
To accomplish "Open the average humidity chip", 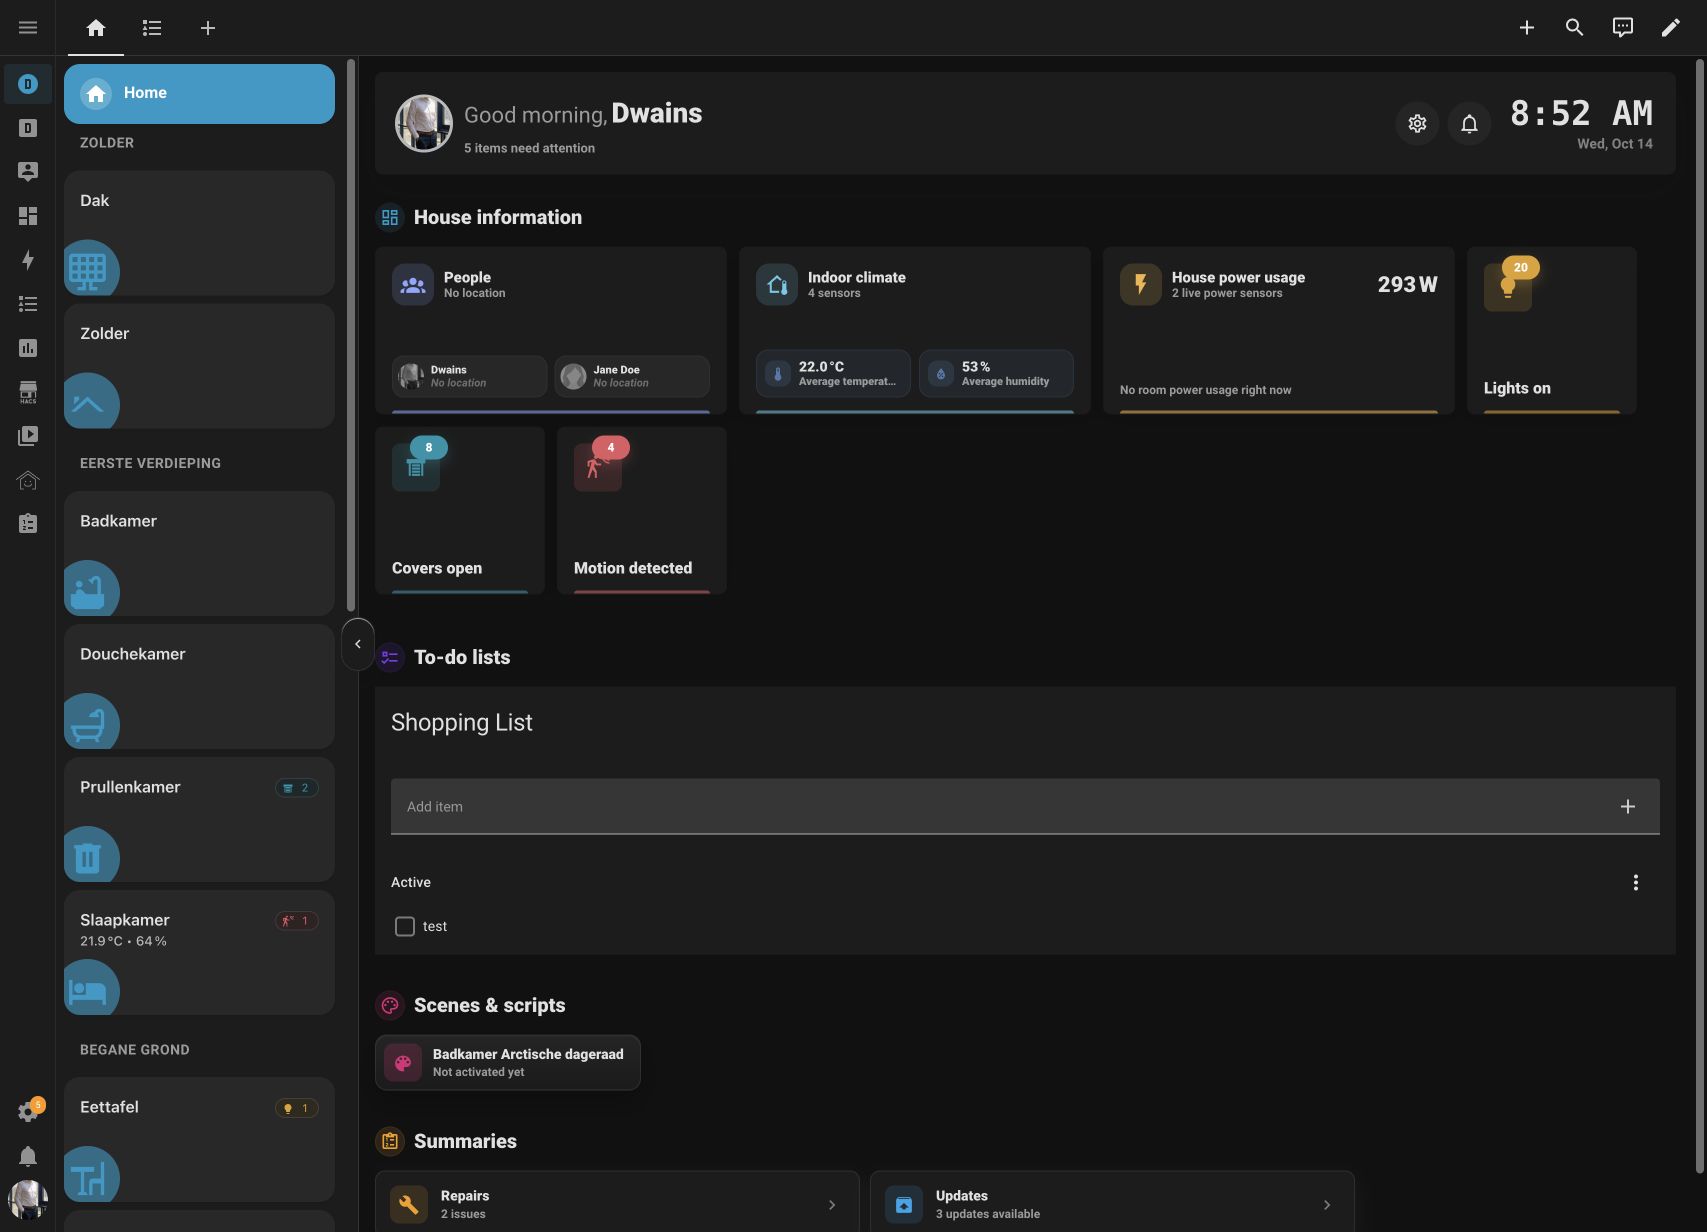I will click(x=996, y=373).
